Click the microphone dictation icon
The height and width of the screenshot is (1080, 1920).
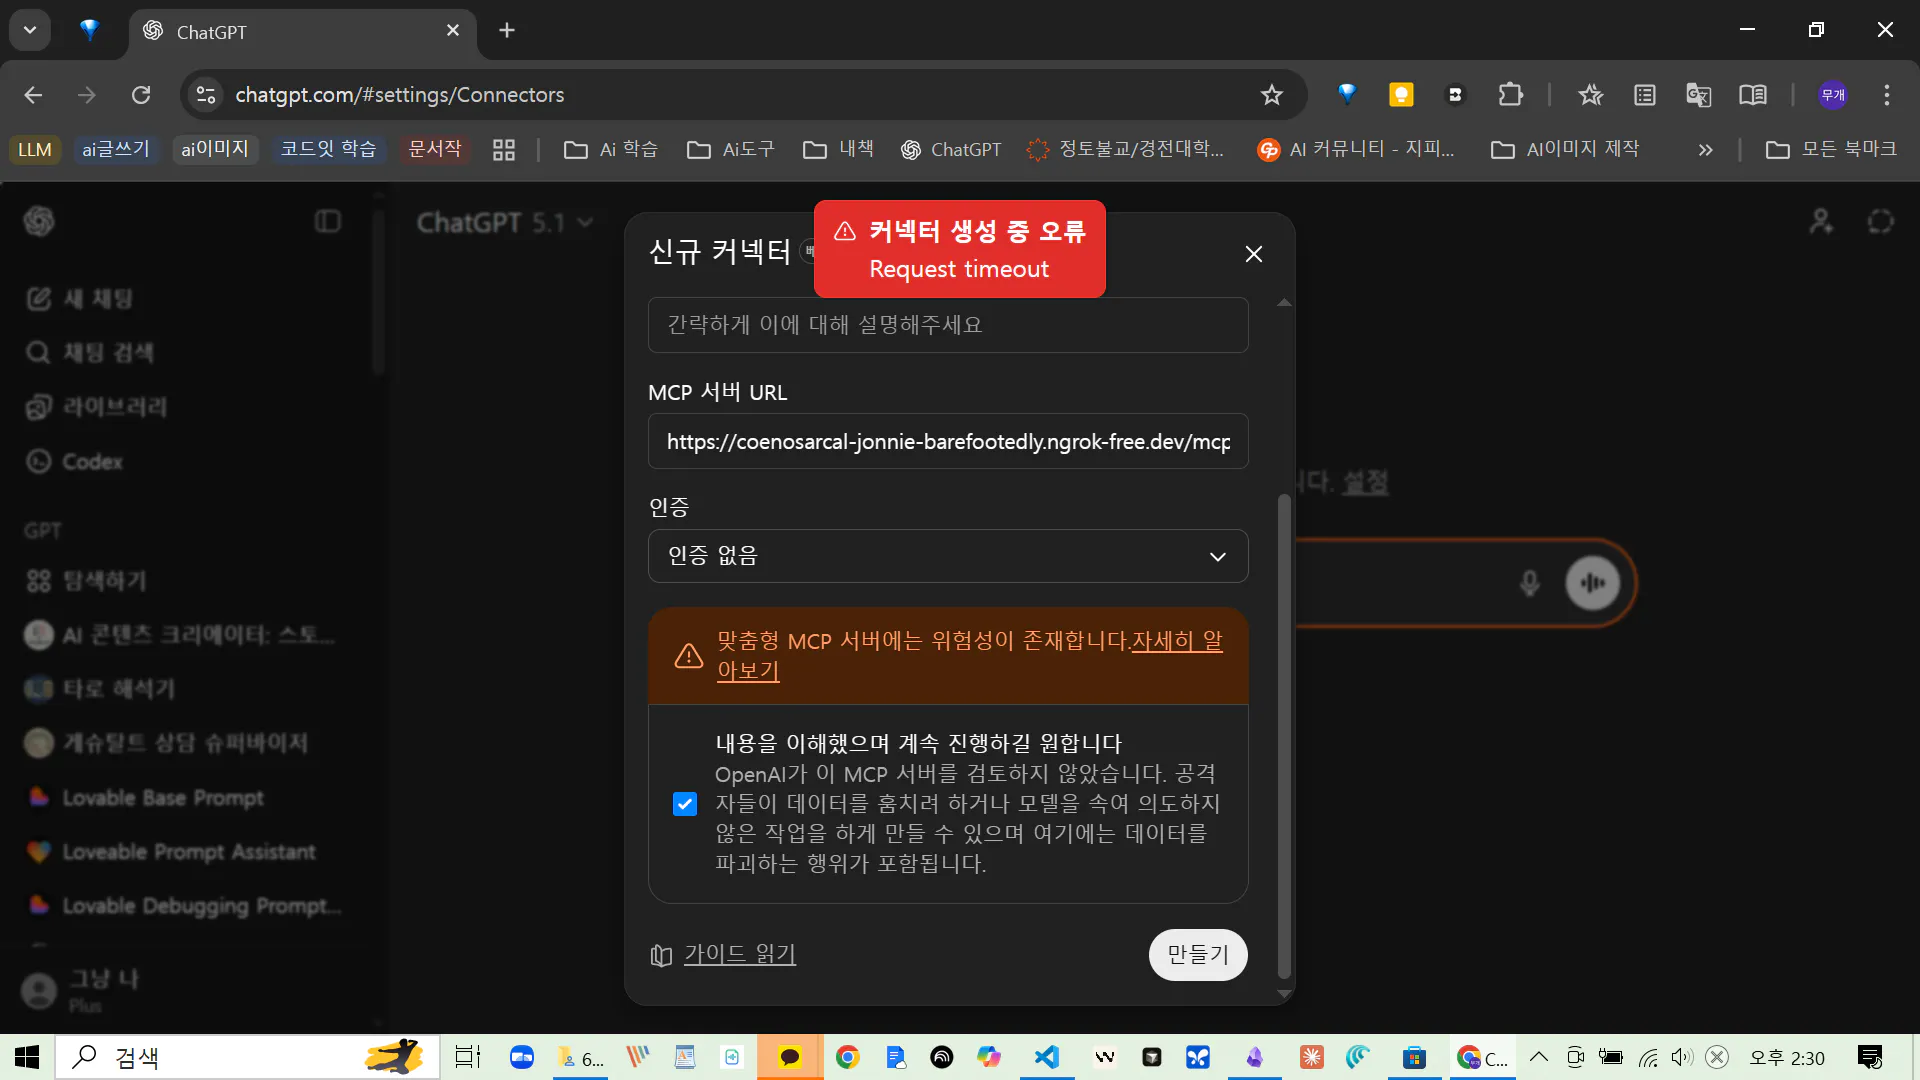[x=1529, y=583]
